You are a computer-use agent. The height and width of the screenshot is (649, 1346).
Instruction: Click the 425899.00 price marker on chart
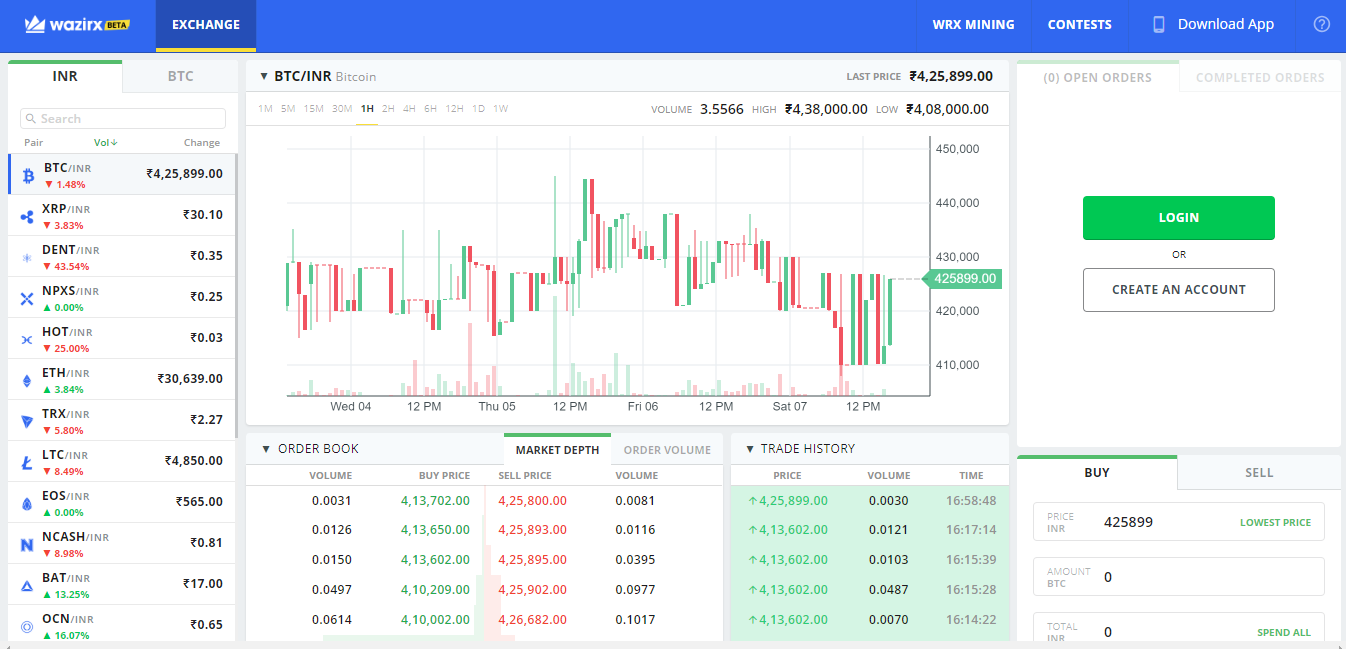tap(962, 279)
